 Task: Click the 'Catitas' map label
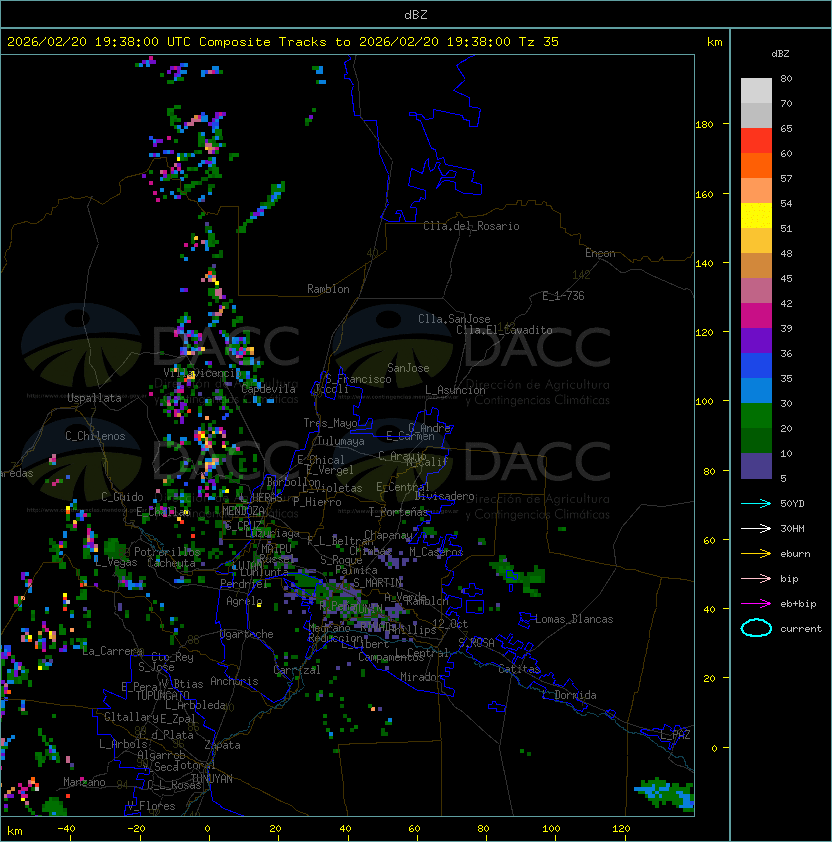coord(519,669)
